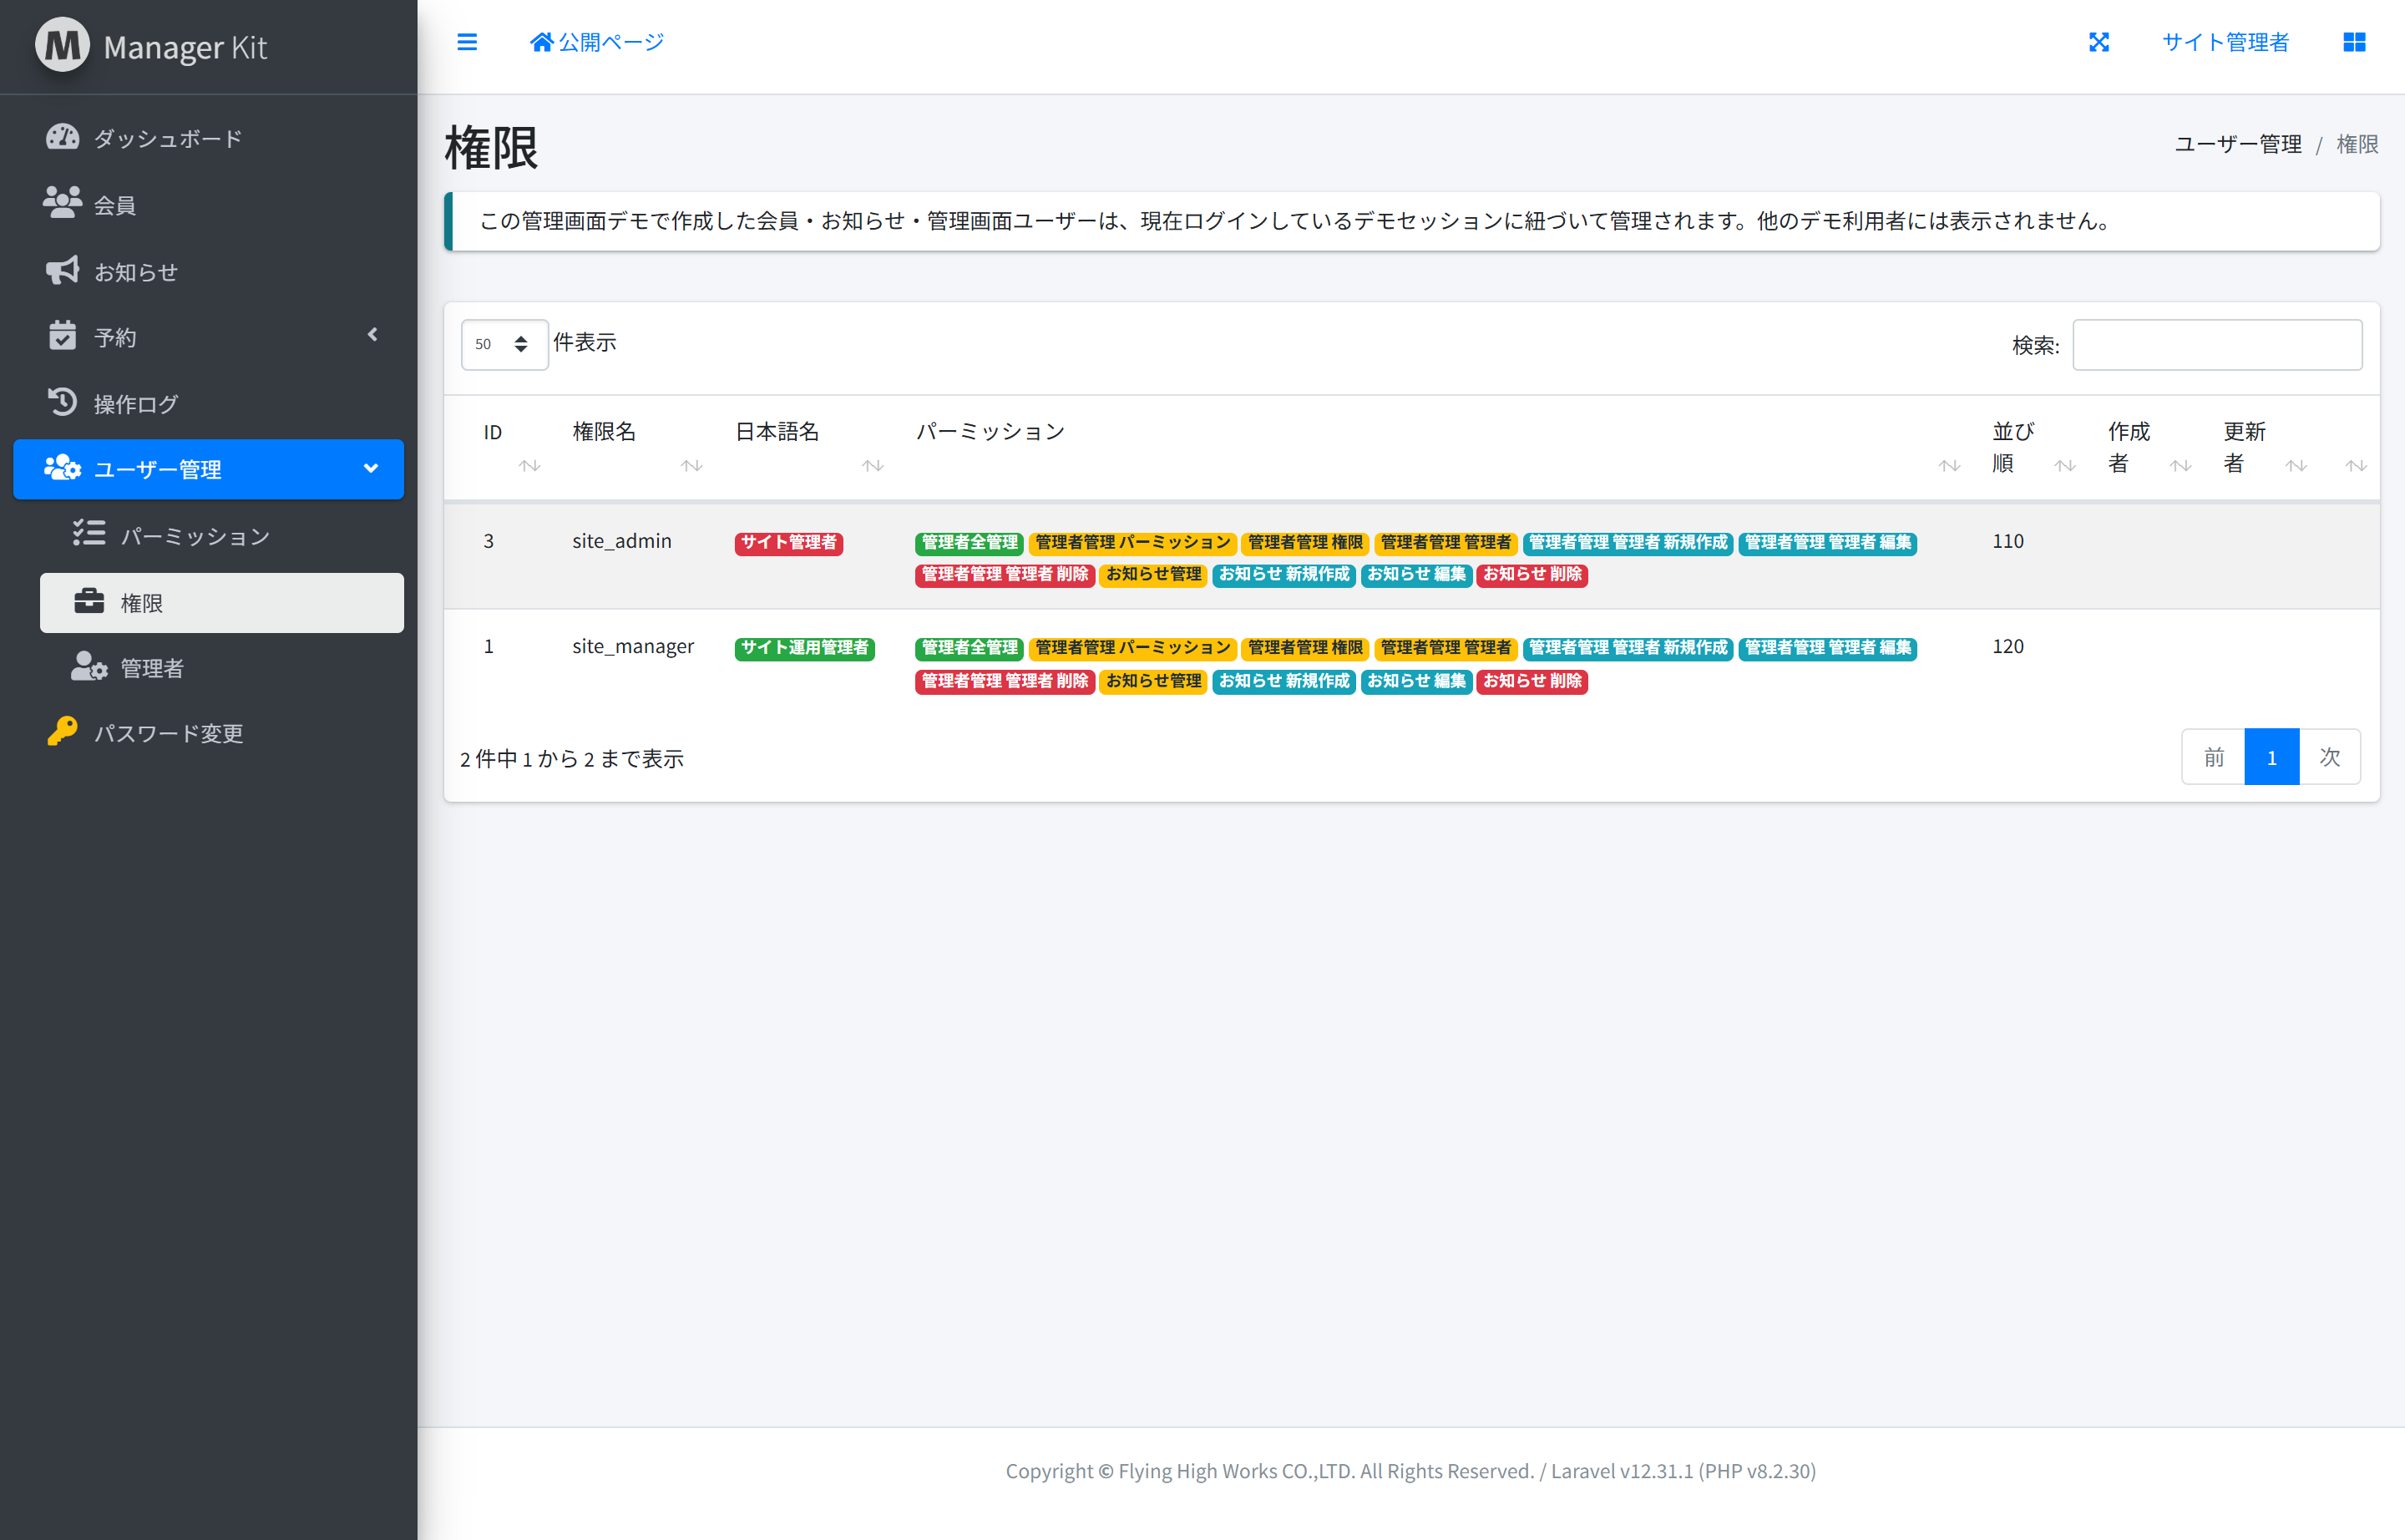
Task: Click the site_manager role name cell
Action: [633, 646]
